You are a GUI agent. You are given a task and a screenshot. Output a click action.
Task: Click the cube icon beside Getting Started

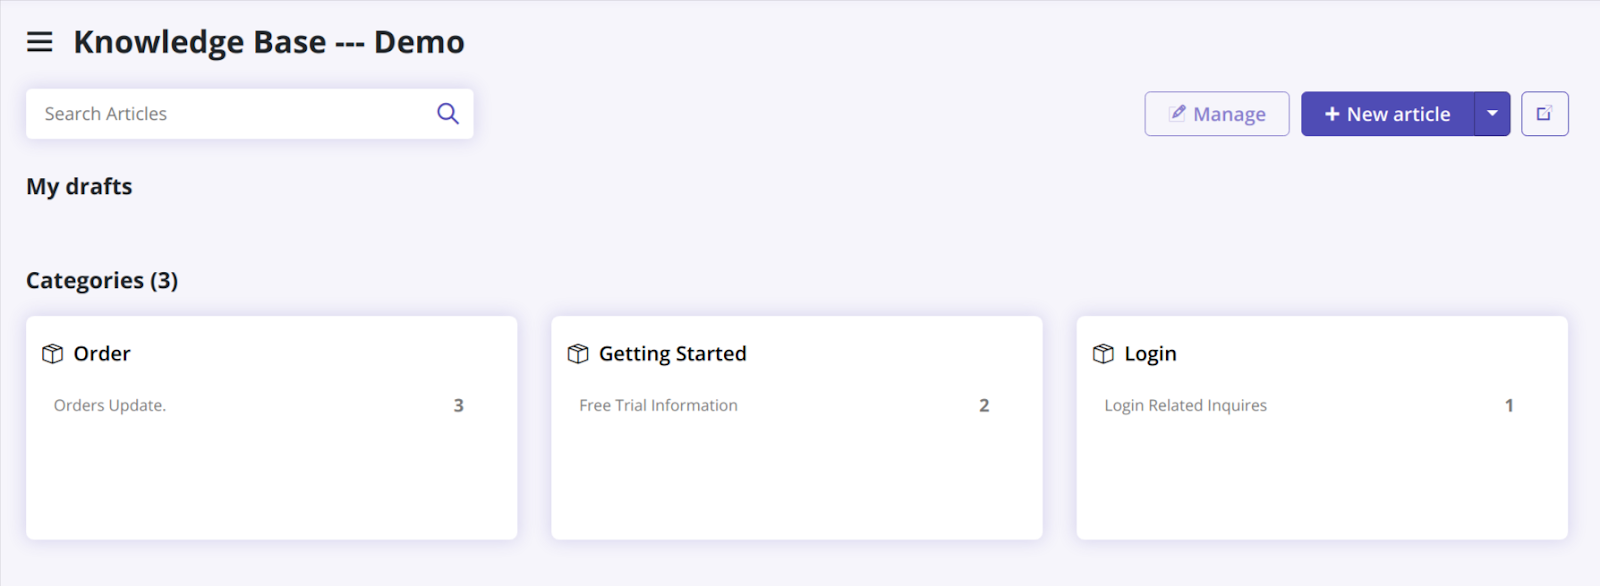(579, 353)
